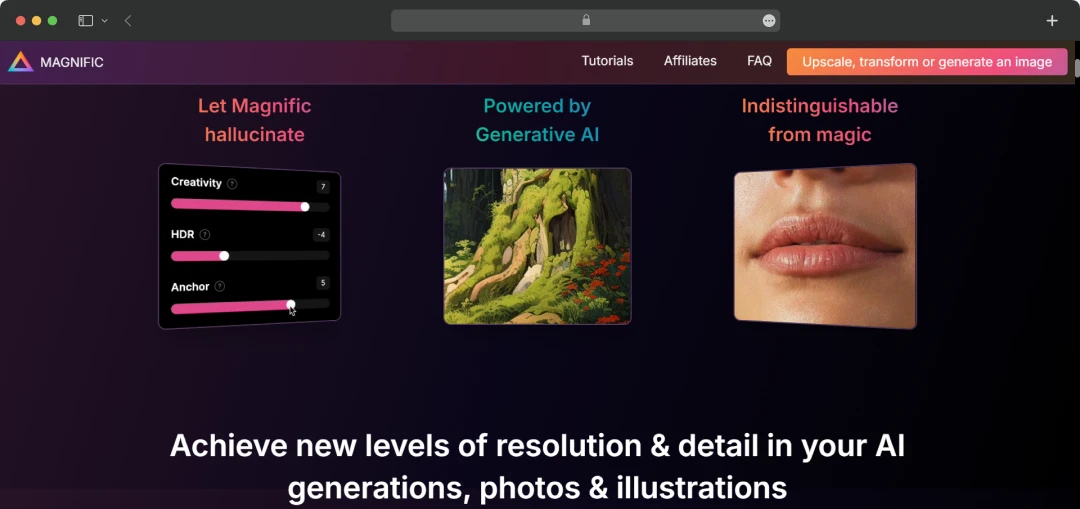Click the 'Let Magnific hallucinate' heading
Image resolution: width=1080 pixels, height=509 pixels.
click(x=255, y=120)
